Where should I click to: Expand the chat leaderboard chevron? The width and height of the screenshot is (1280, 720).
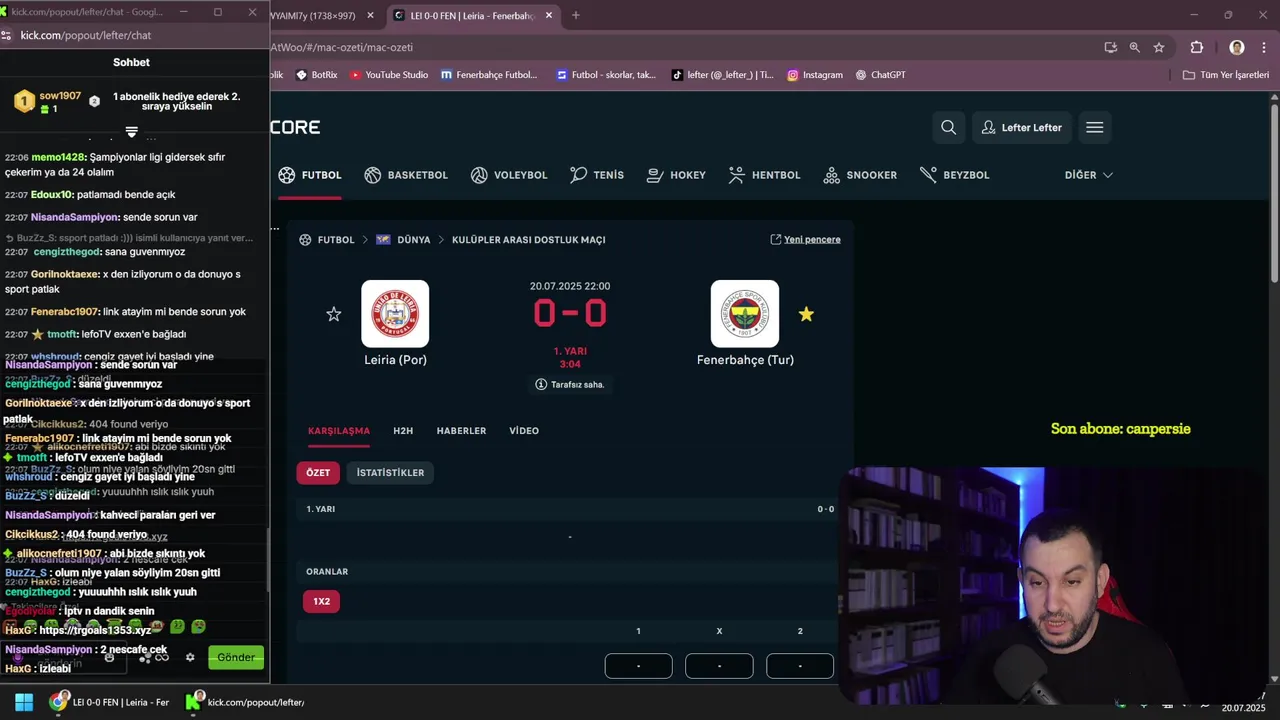coord(131,131)
